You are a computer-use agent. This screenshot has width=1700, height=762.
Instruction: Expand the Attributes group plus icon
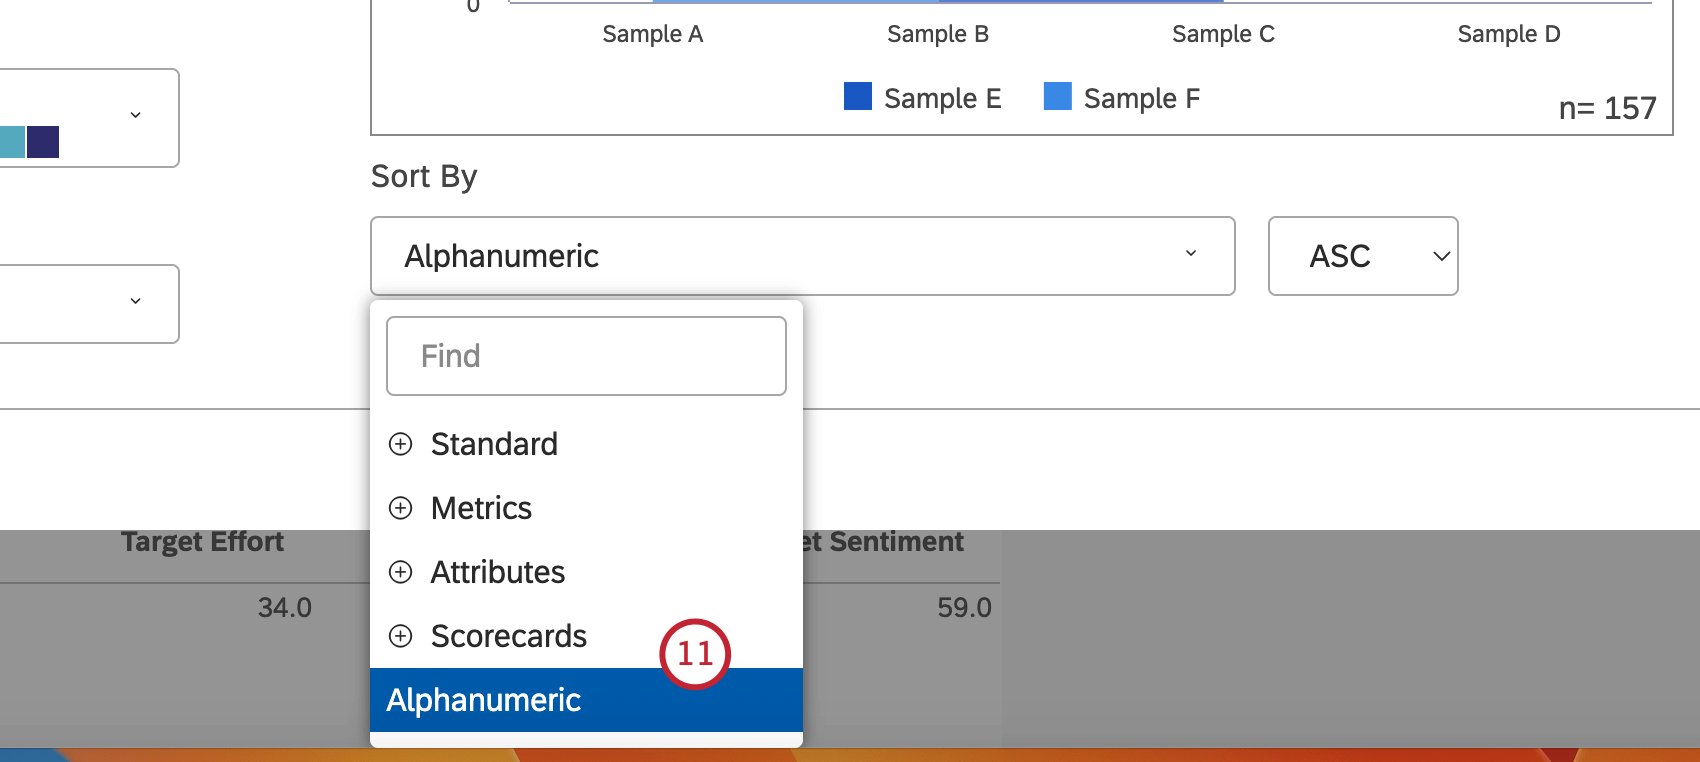pyautogui.click(x=400, y=572)
